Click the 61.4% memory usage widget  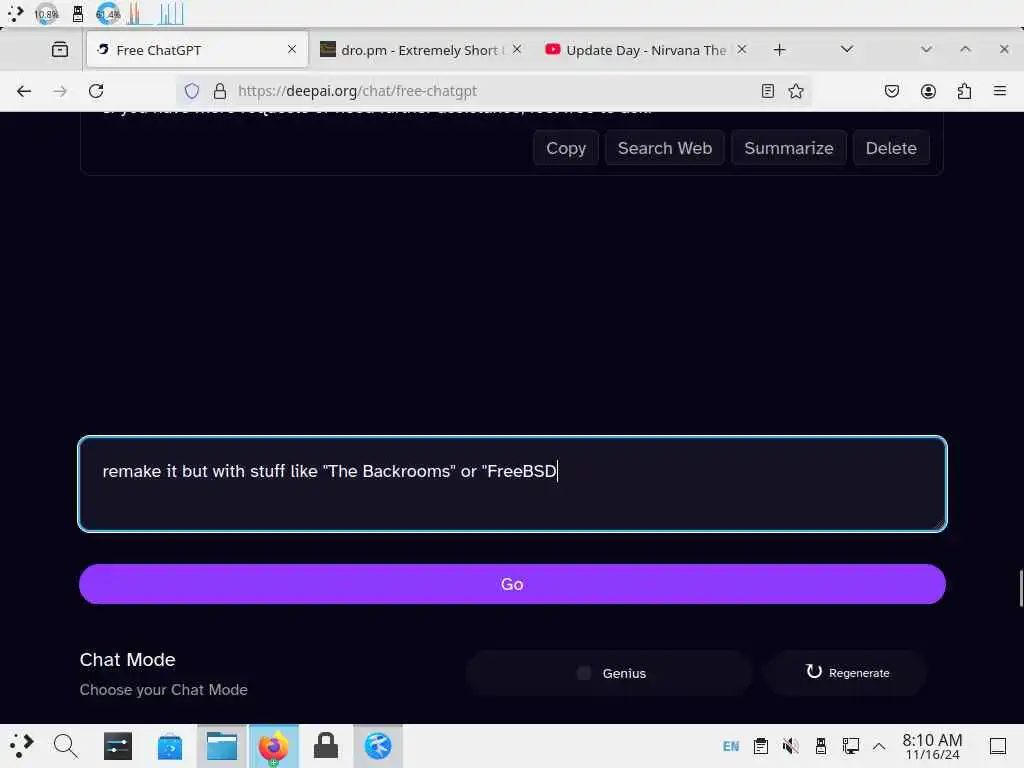click(x=108, y=14)
